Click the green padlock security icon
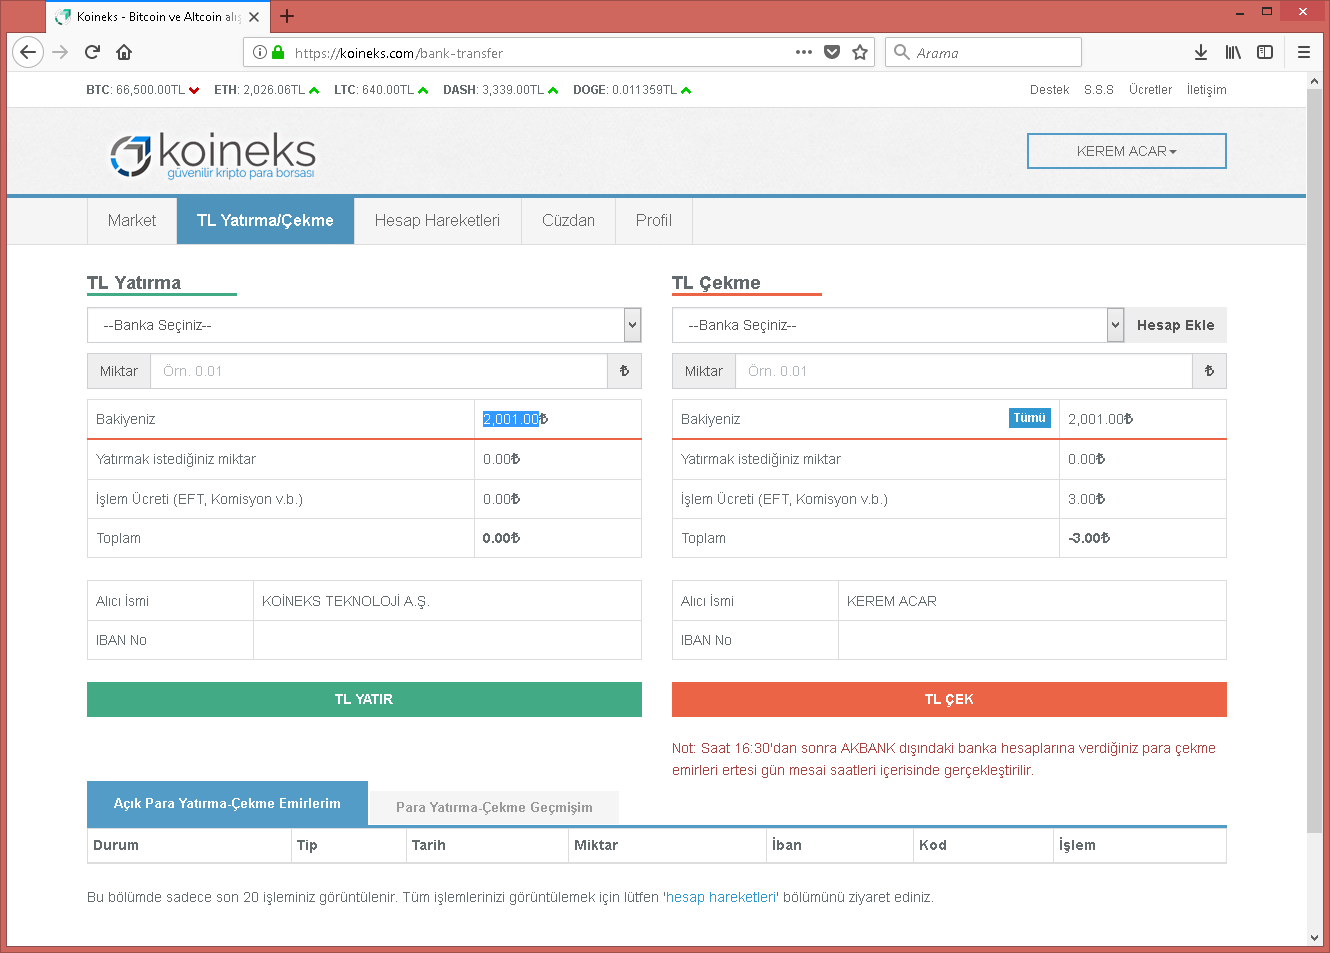The width and height of the screenshot is (1330, 953). (x=278, y=52)
